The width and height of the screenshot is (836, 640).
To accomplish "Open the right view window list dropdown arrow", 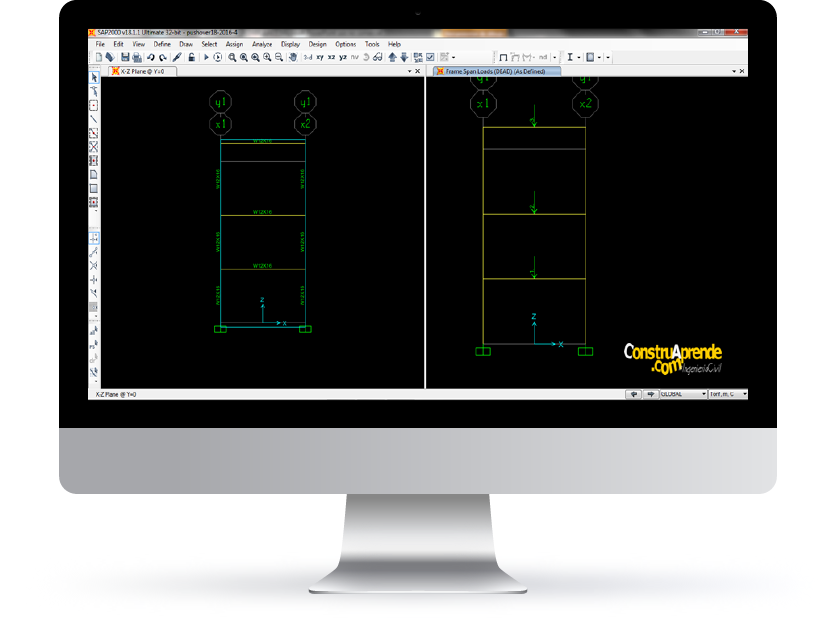I will pos(734,71).
